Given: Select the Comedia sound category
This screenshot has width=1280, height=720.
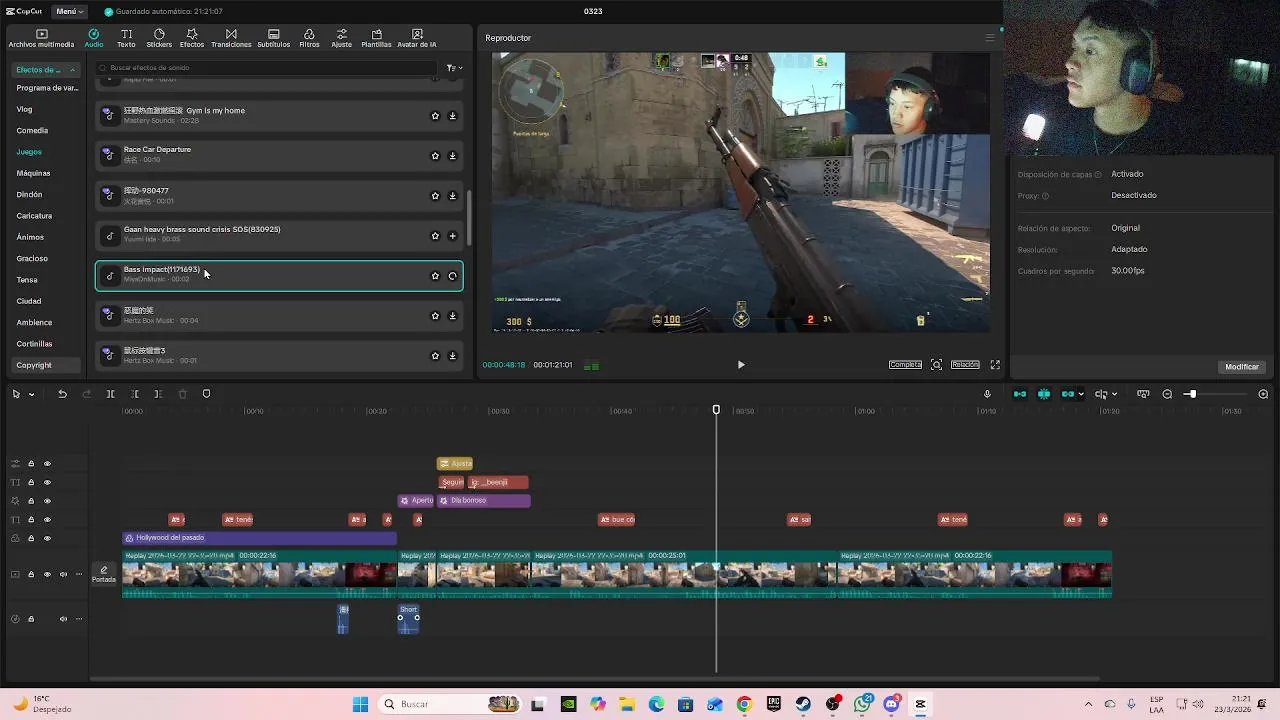Looking at the screenshot, I should 32,130.
